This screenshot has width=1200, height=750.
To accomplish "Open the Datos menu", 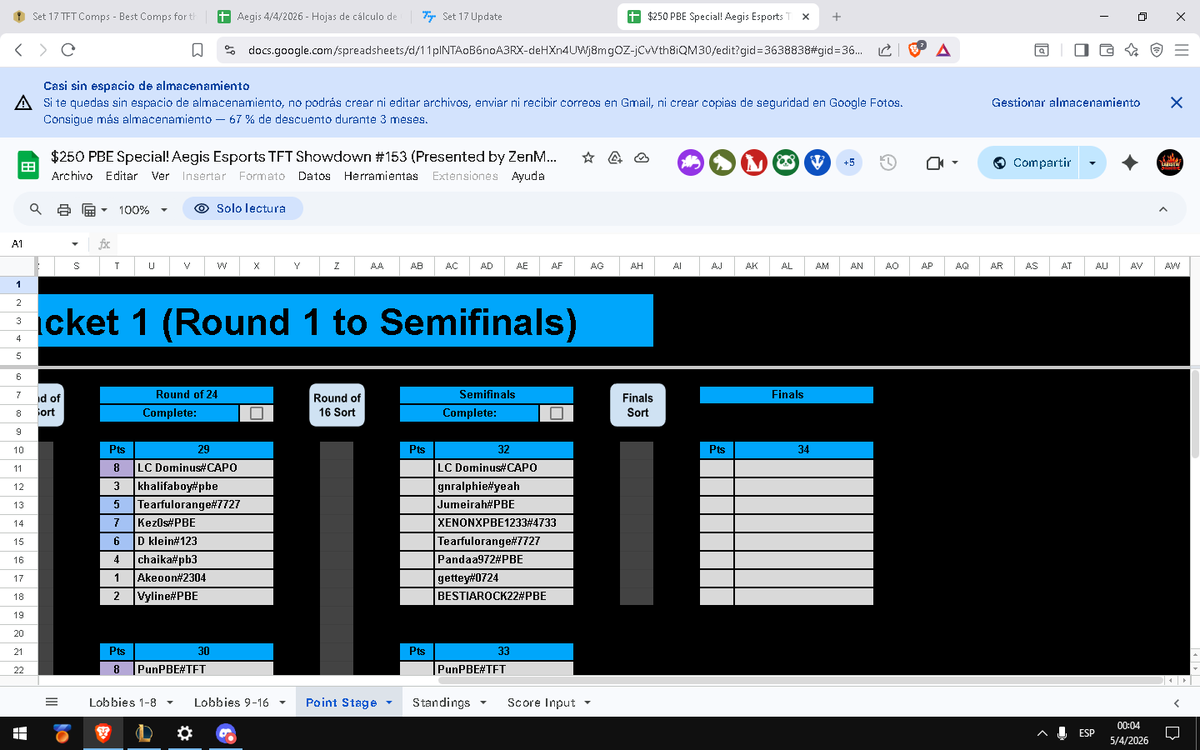I will [314, 176].
